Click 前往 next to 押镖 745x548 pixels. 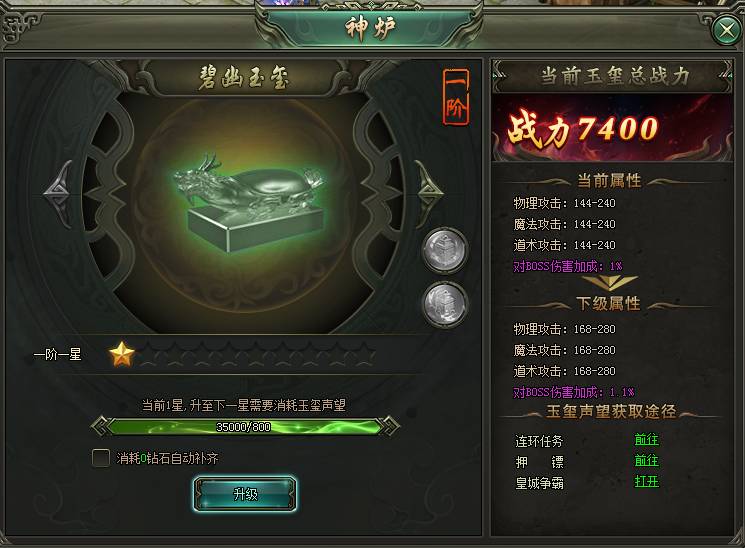(647, 461)
